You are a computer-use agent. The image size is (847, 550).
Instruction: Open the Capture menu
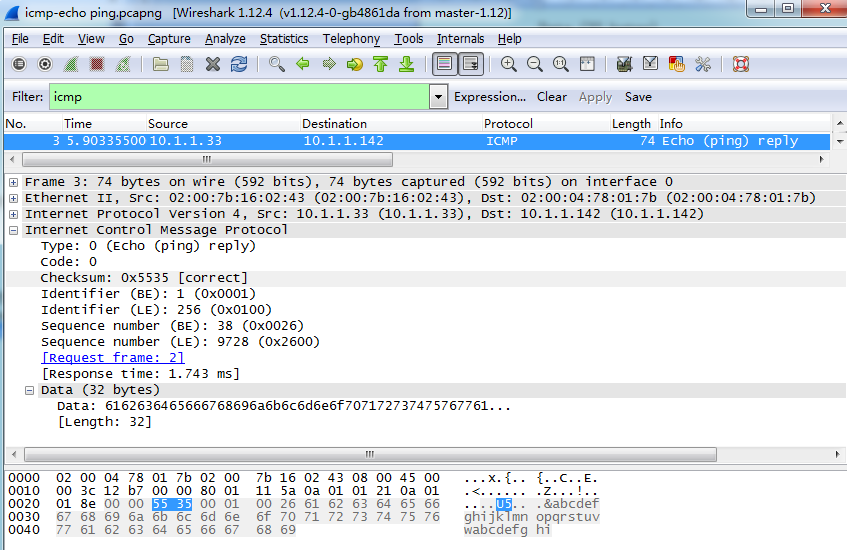169,39
